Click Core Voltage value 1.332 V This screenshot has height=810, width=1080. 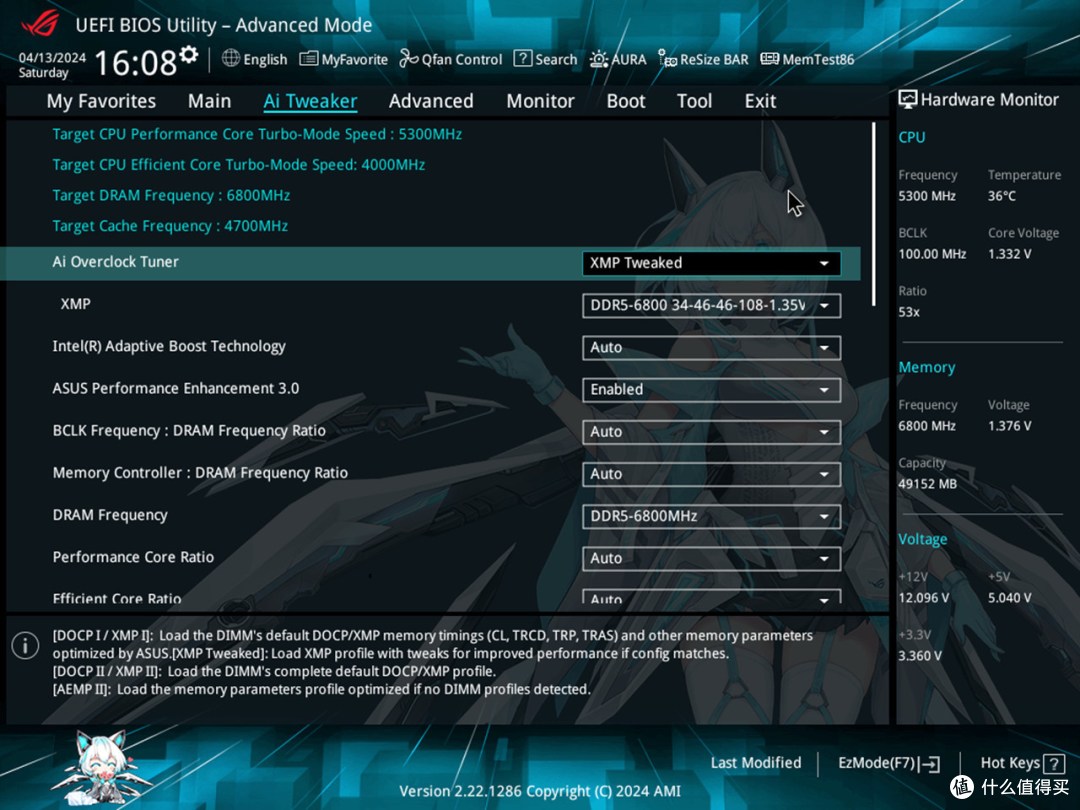pyautogui.click(x=1009, y=254)
